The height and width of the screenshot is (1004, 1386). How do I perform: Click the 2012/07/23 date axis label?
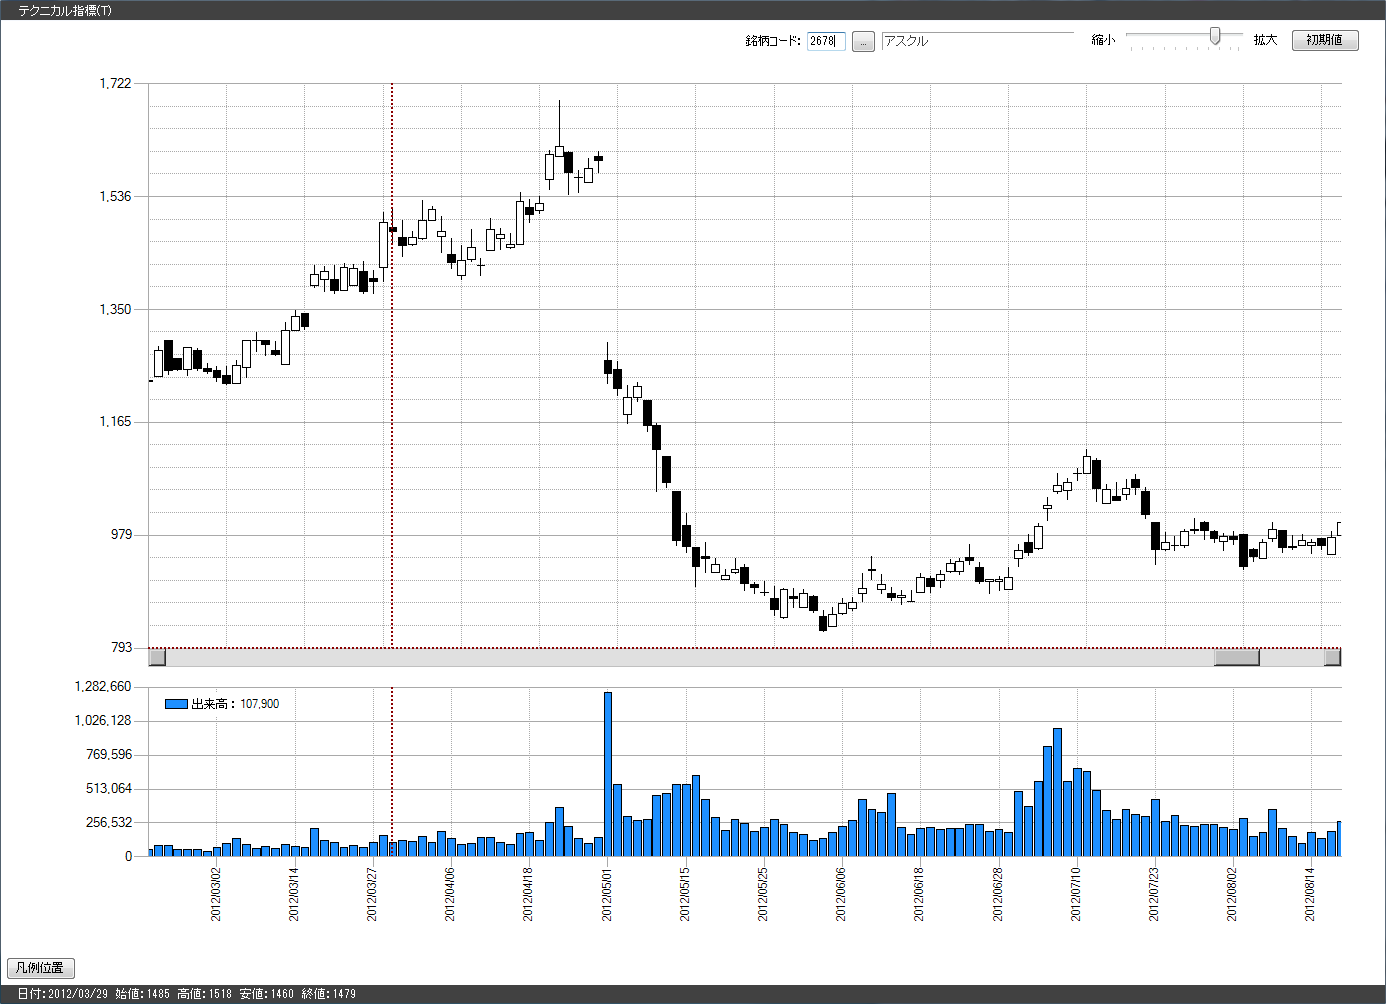pyautogui.click(x=1154, y=893)
